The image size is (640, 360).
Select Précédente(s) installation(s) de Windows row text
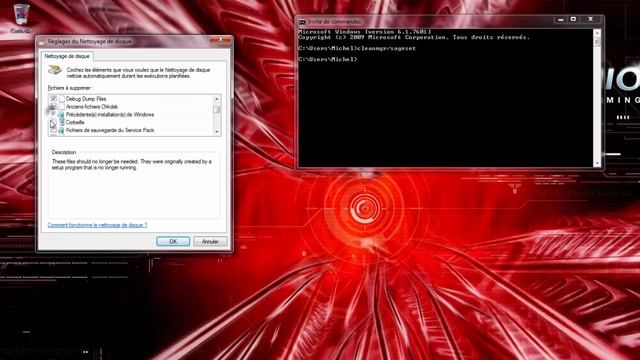click(110, 115)
